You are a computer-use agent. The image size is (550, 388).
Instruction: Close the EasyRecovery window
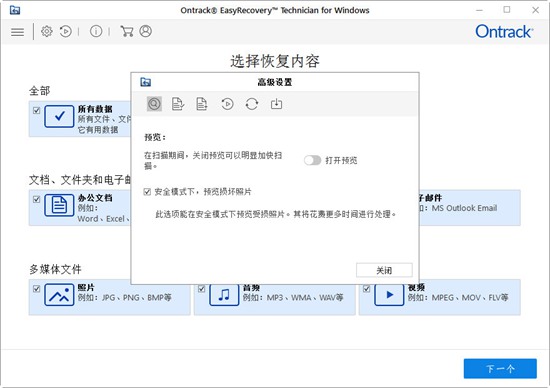tap(536, 10)
